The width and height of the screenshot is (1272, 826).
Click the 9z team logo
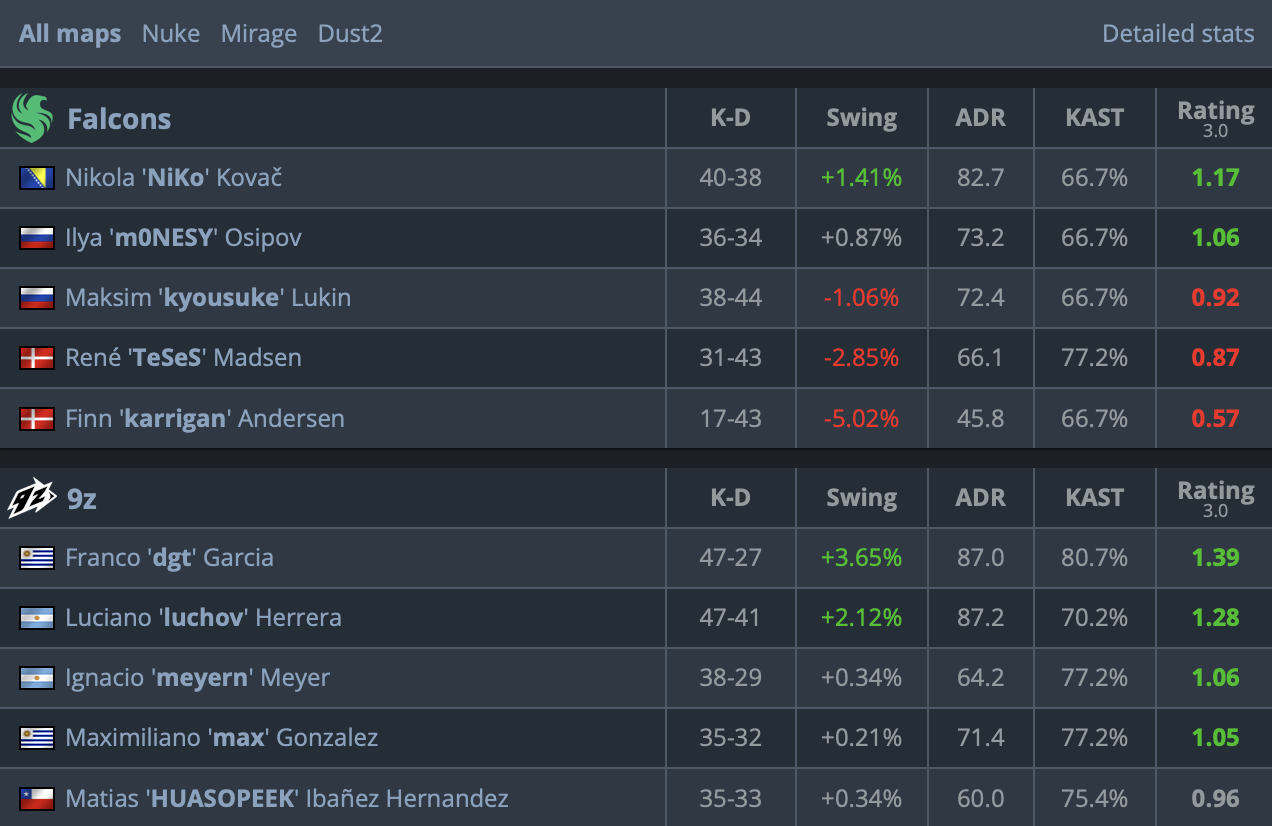32,498
